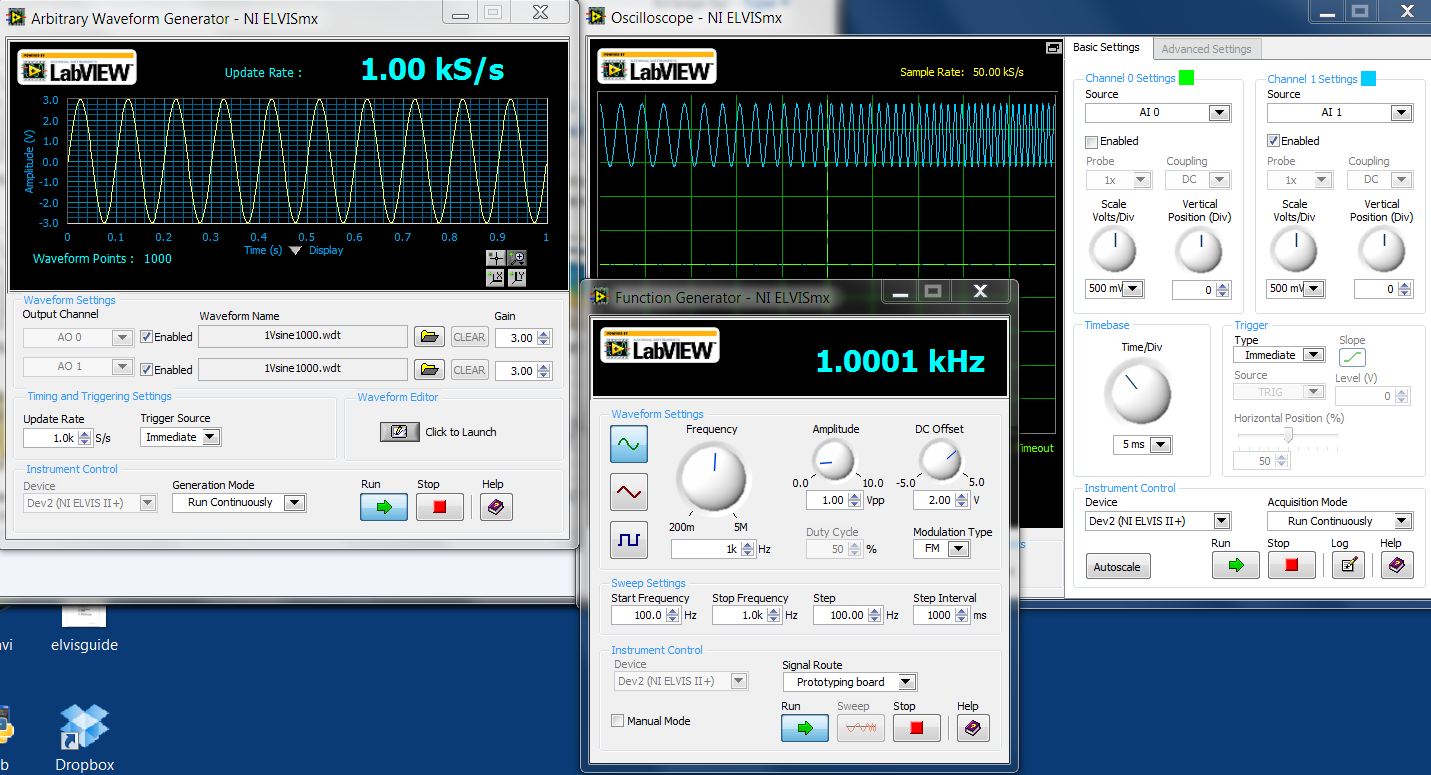The image size is (1431, 775).
Task: Select triangle waveform in Function Generator
Action: [x=629, y=492]
